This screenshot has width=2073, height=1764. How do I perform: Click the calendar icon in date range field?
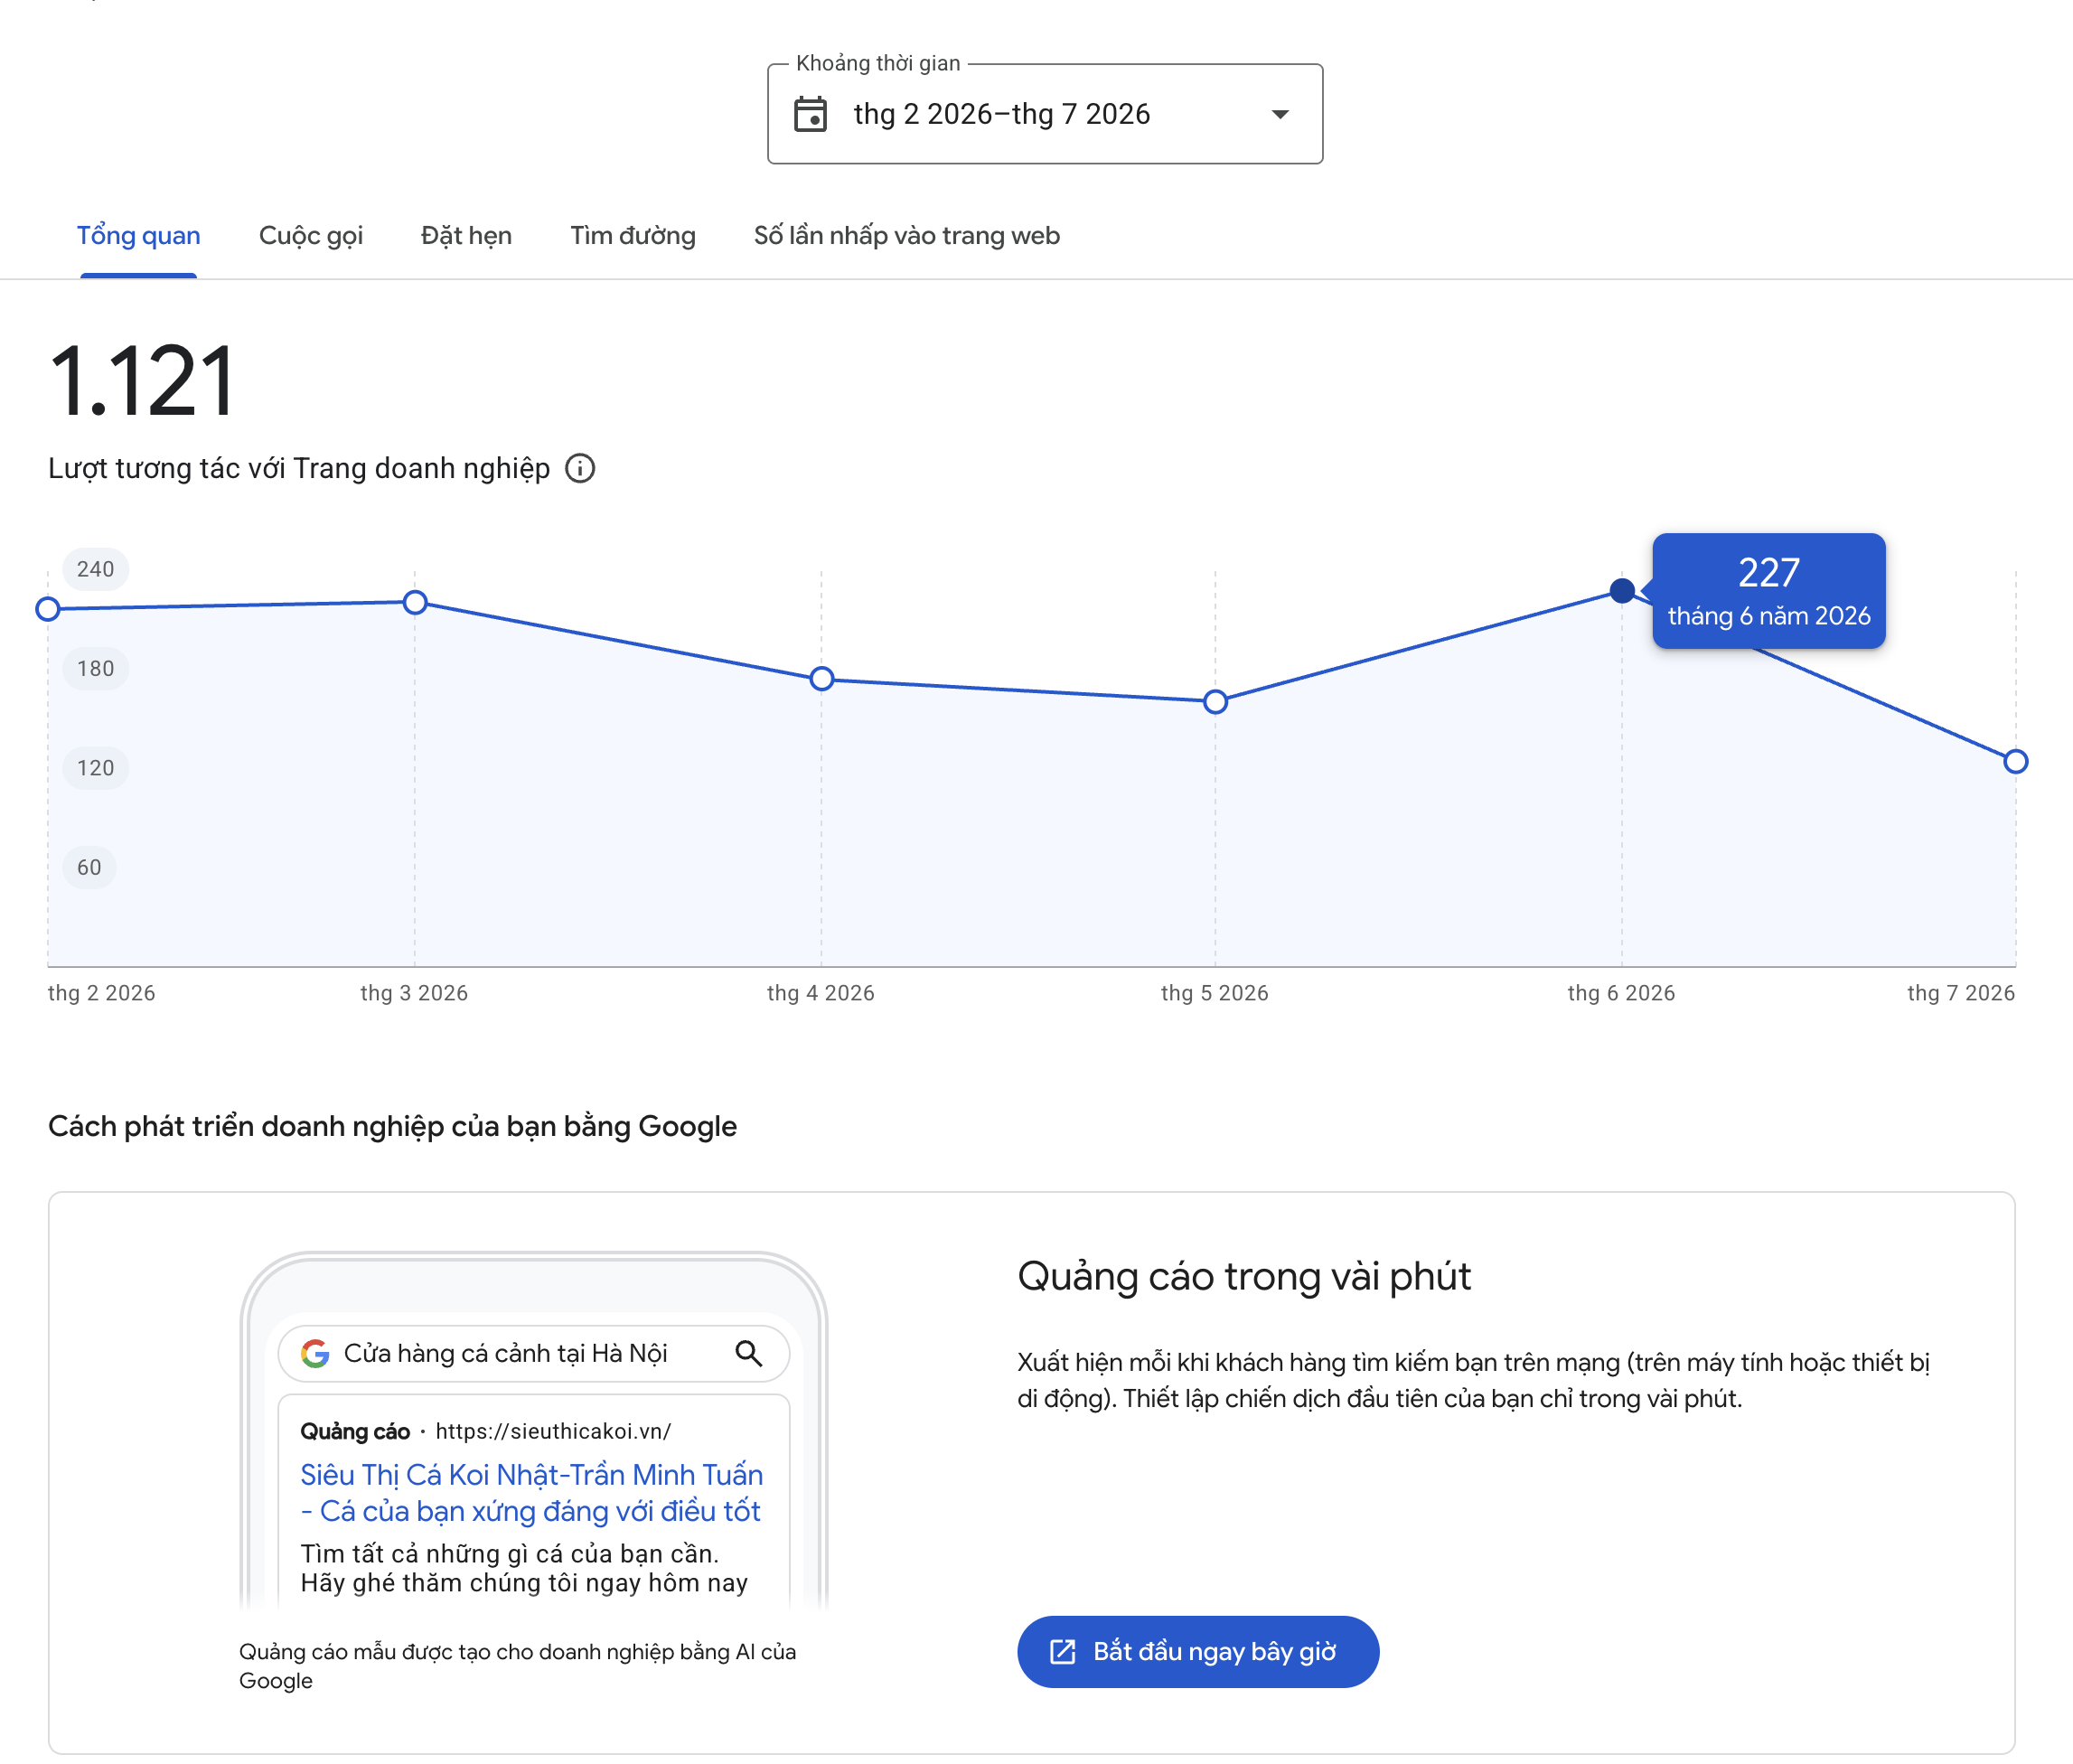810,114
